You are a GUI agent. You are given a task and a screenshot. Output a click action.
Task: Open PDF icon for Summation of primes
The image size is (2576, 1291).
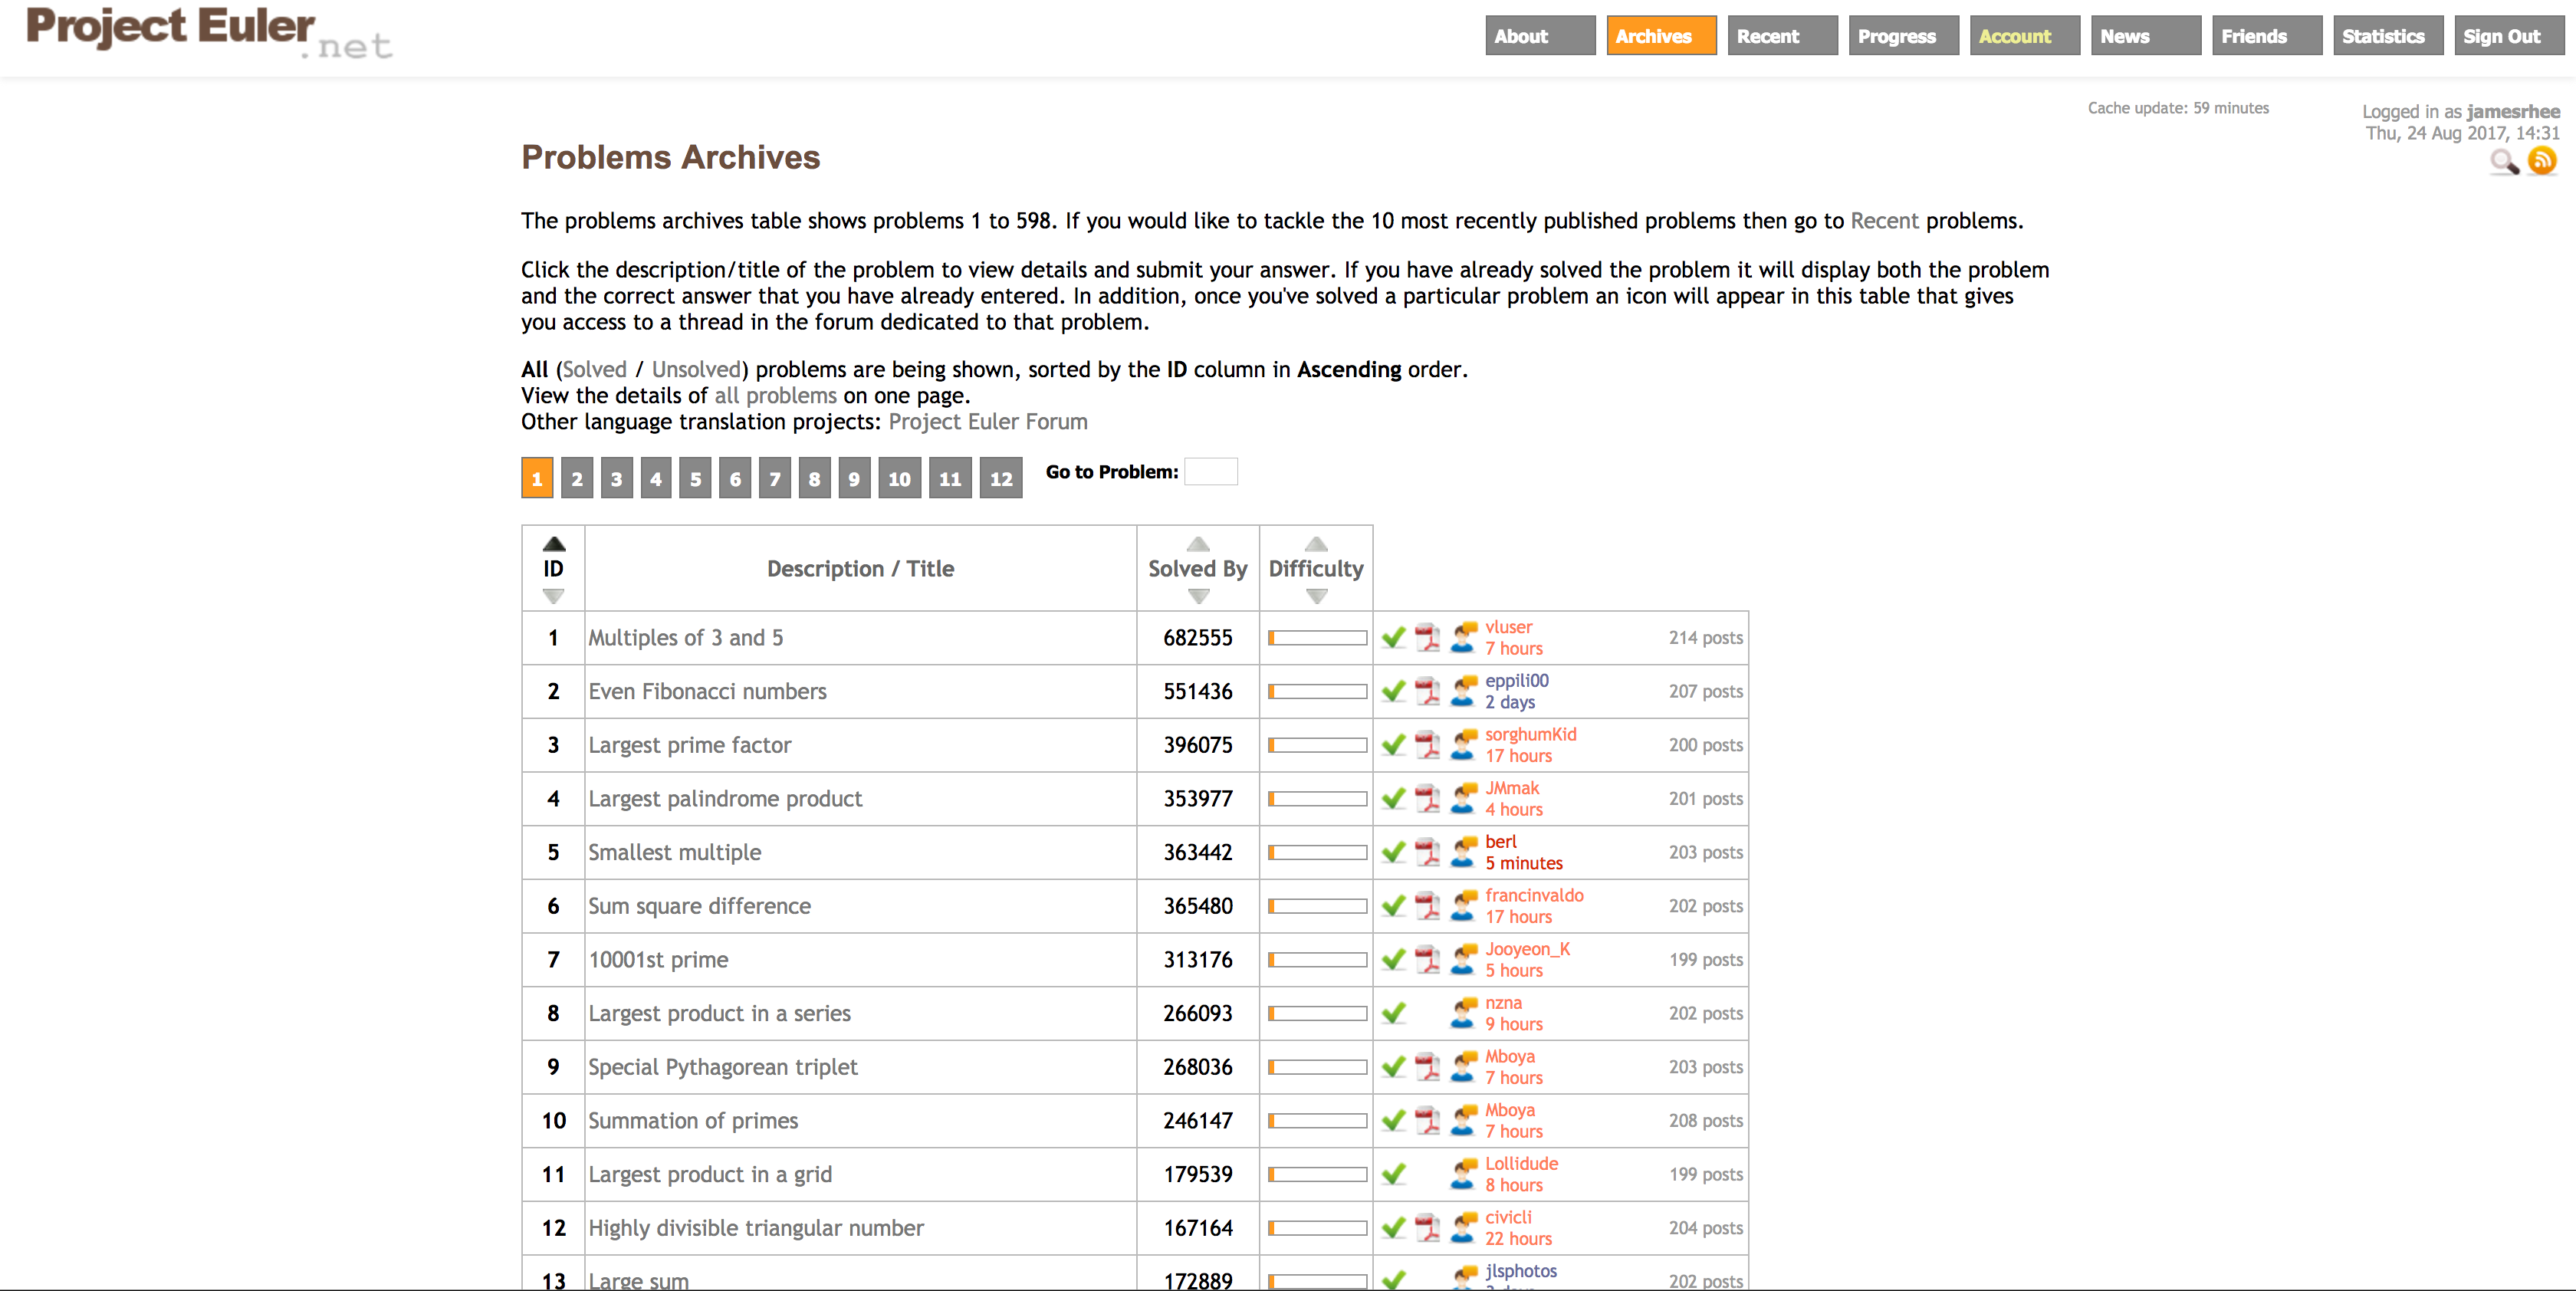[x=1428, y=1121]
